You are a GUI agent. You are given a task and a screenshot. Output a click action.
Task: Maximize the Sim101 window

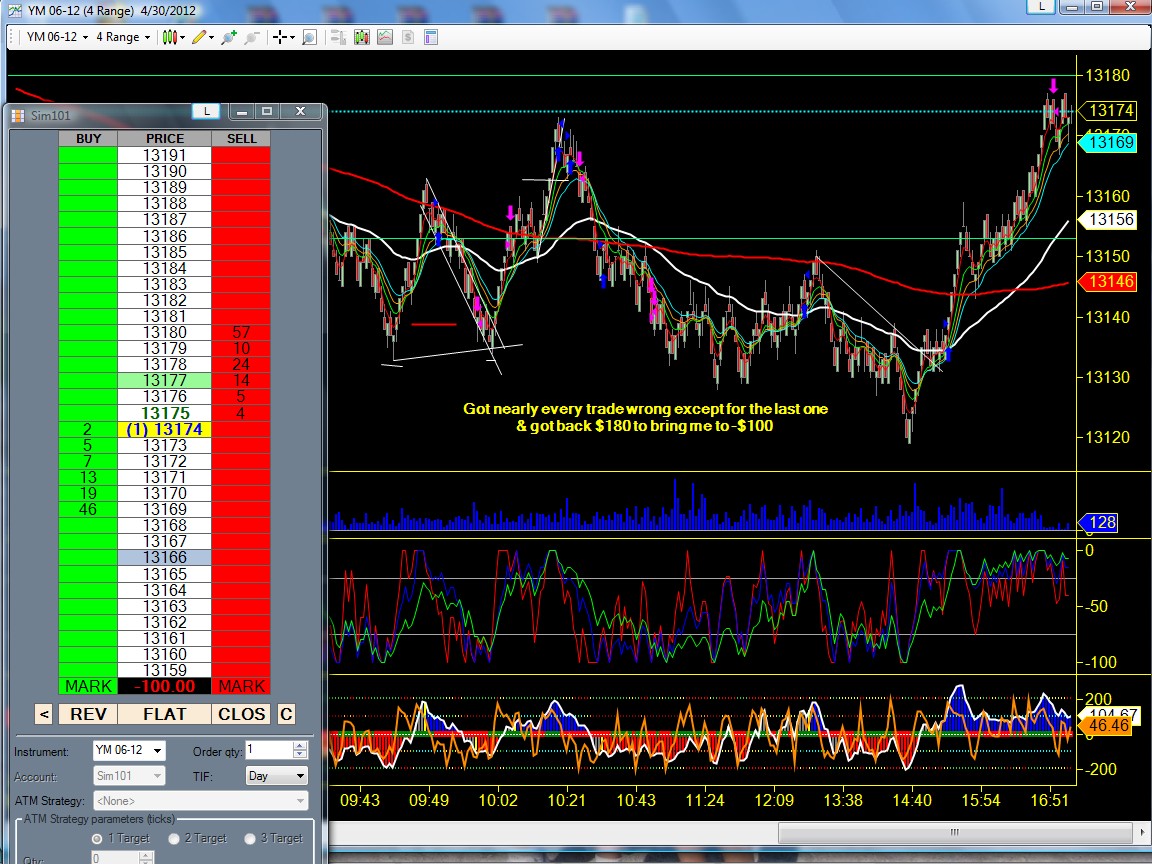(267, 112)
